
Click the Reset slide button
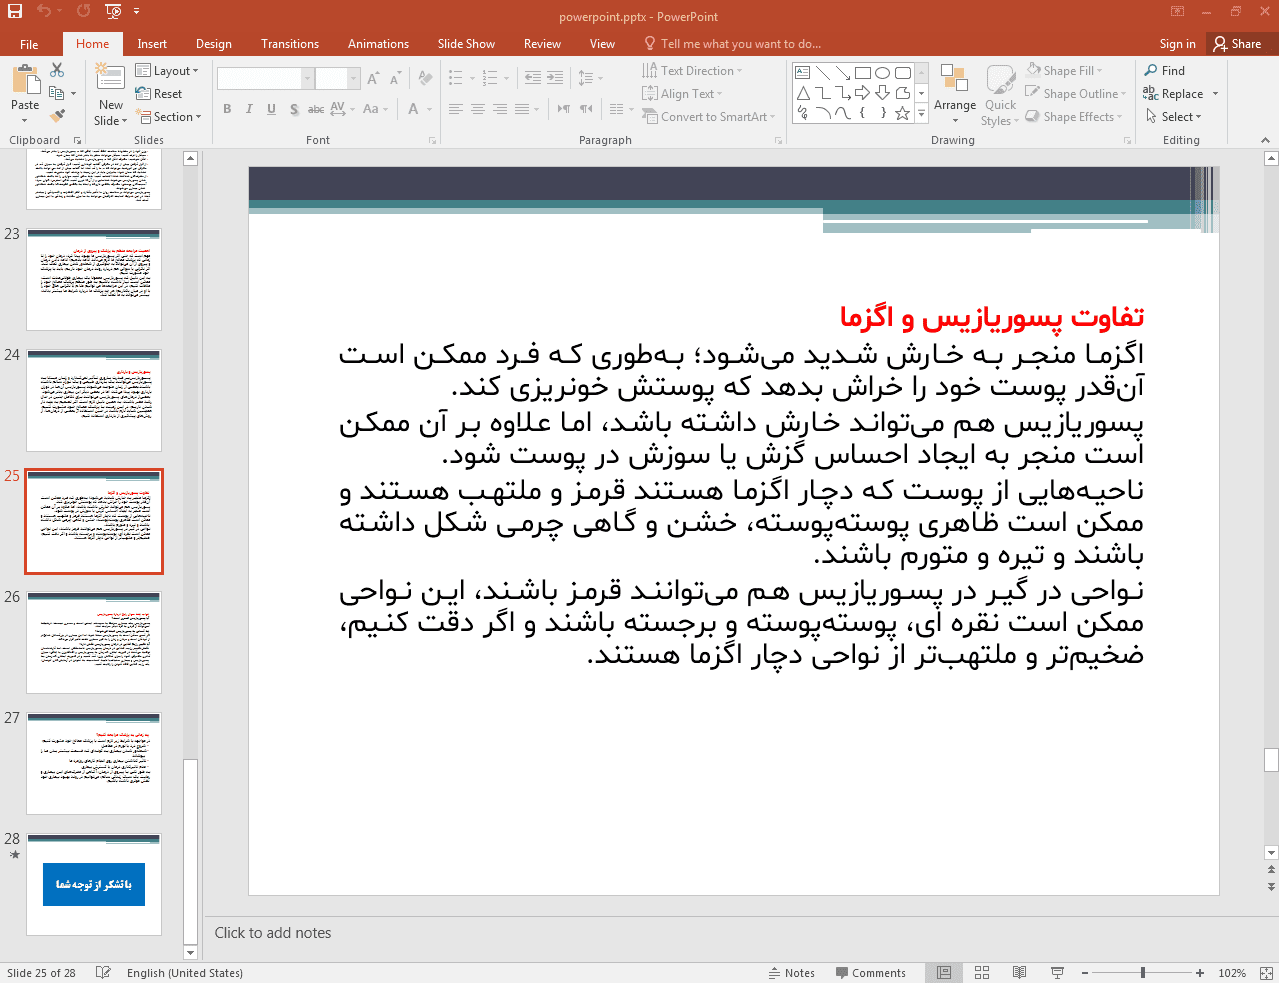tap(160, 94)
